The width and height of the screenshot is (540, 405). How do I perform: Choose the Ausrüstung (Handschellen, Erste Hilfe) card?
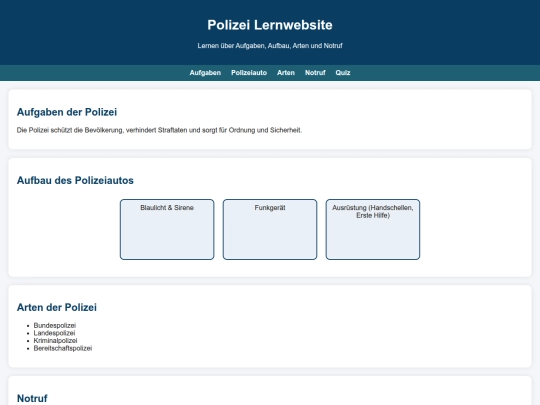click(373, 229)
